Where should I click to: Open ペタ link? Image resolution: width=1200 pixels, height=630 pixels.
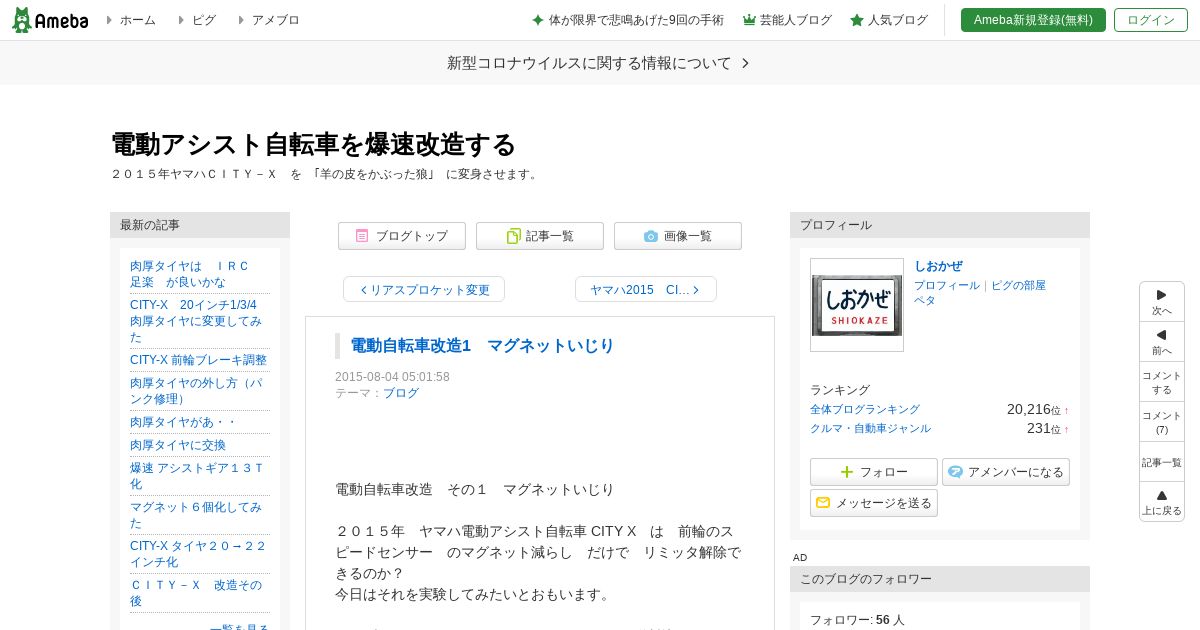tap(925, 300)
